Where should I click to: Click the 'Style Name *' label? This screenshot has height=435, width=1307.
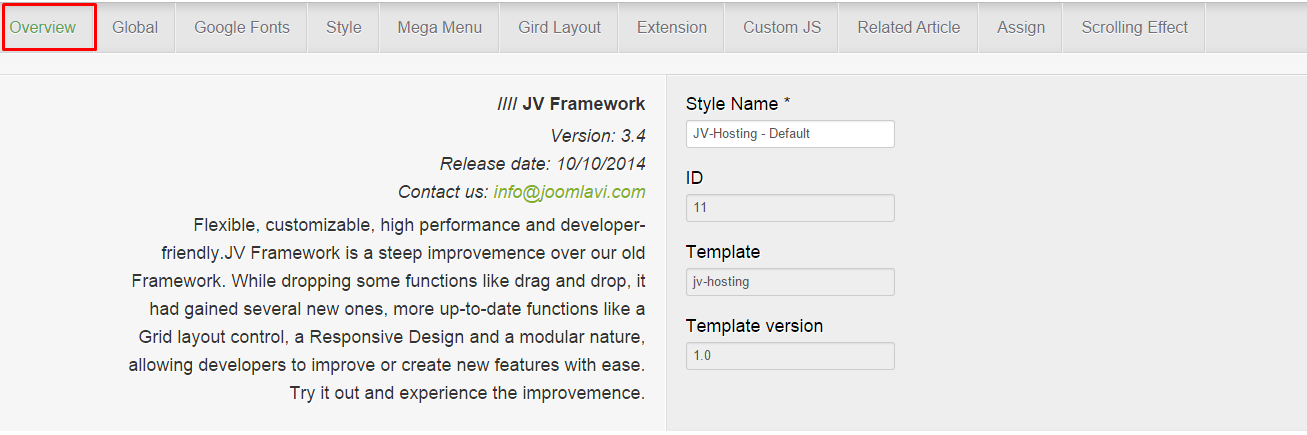[738, 104]
